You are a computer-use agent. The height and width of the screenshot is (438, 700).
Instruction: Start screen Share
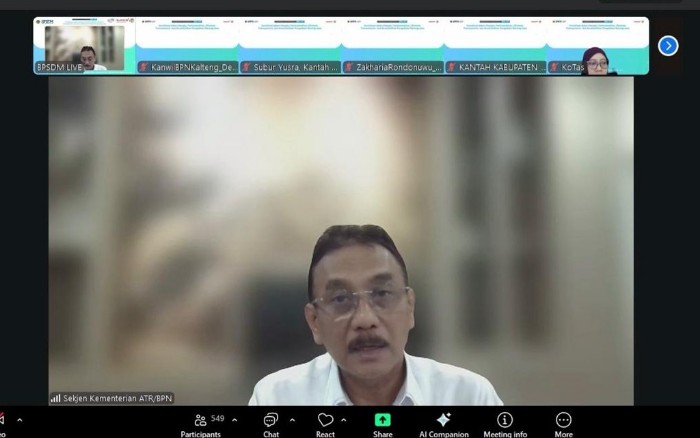[x=383, y=425]
